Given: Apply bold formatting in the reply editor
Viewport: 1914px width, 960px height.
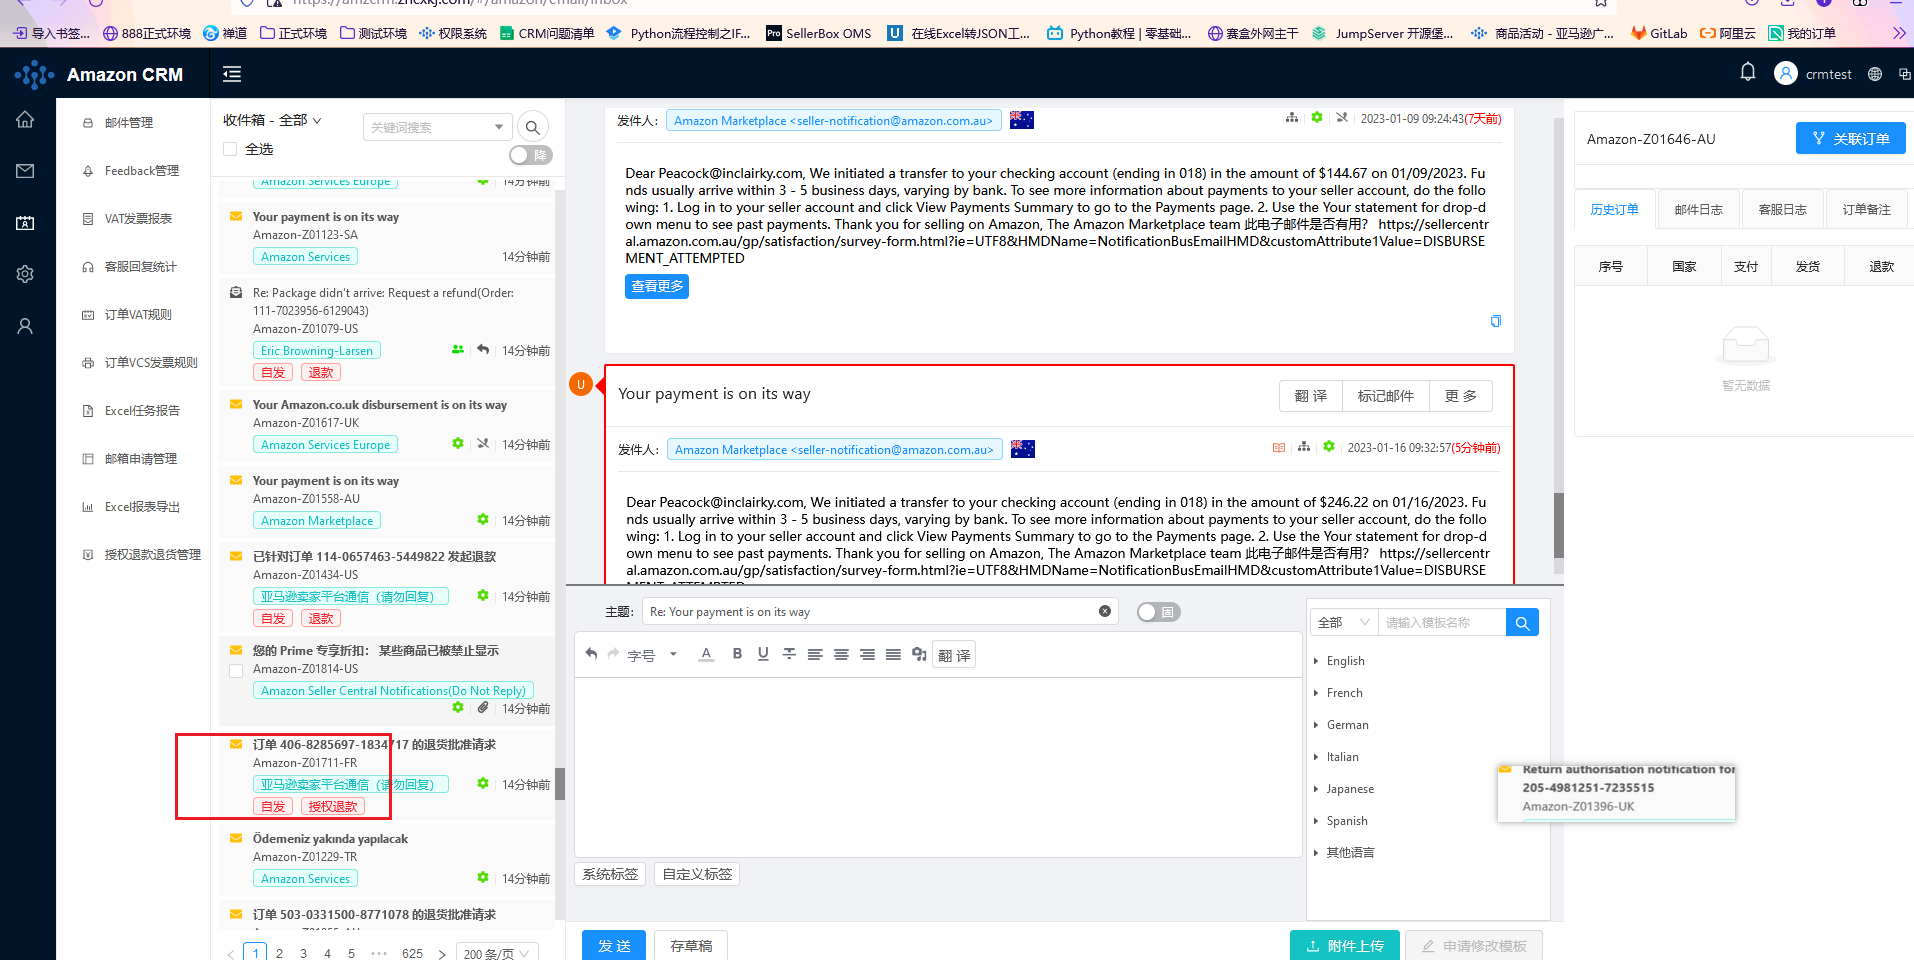Looking at the screenshot, I should click(737, 654).
